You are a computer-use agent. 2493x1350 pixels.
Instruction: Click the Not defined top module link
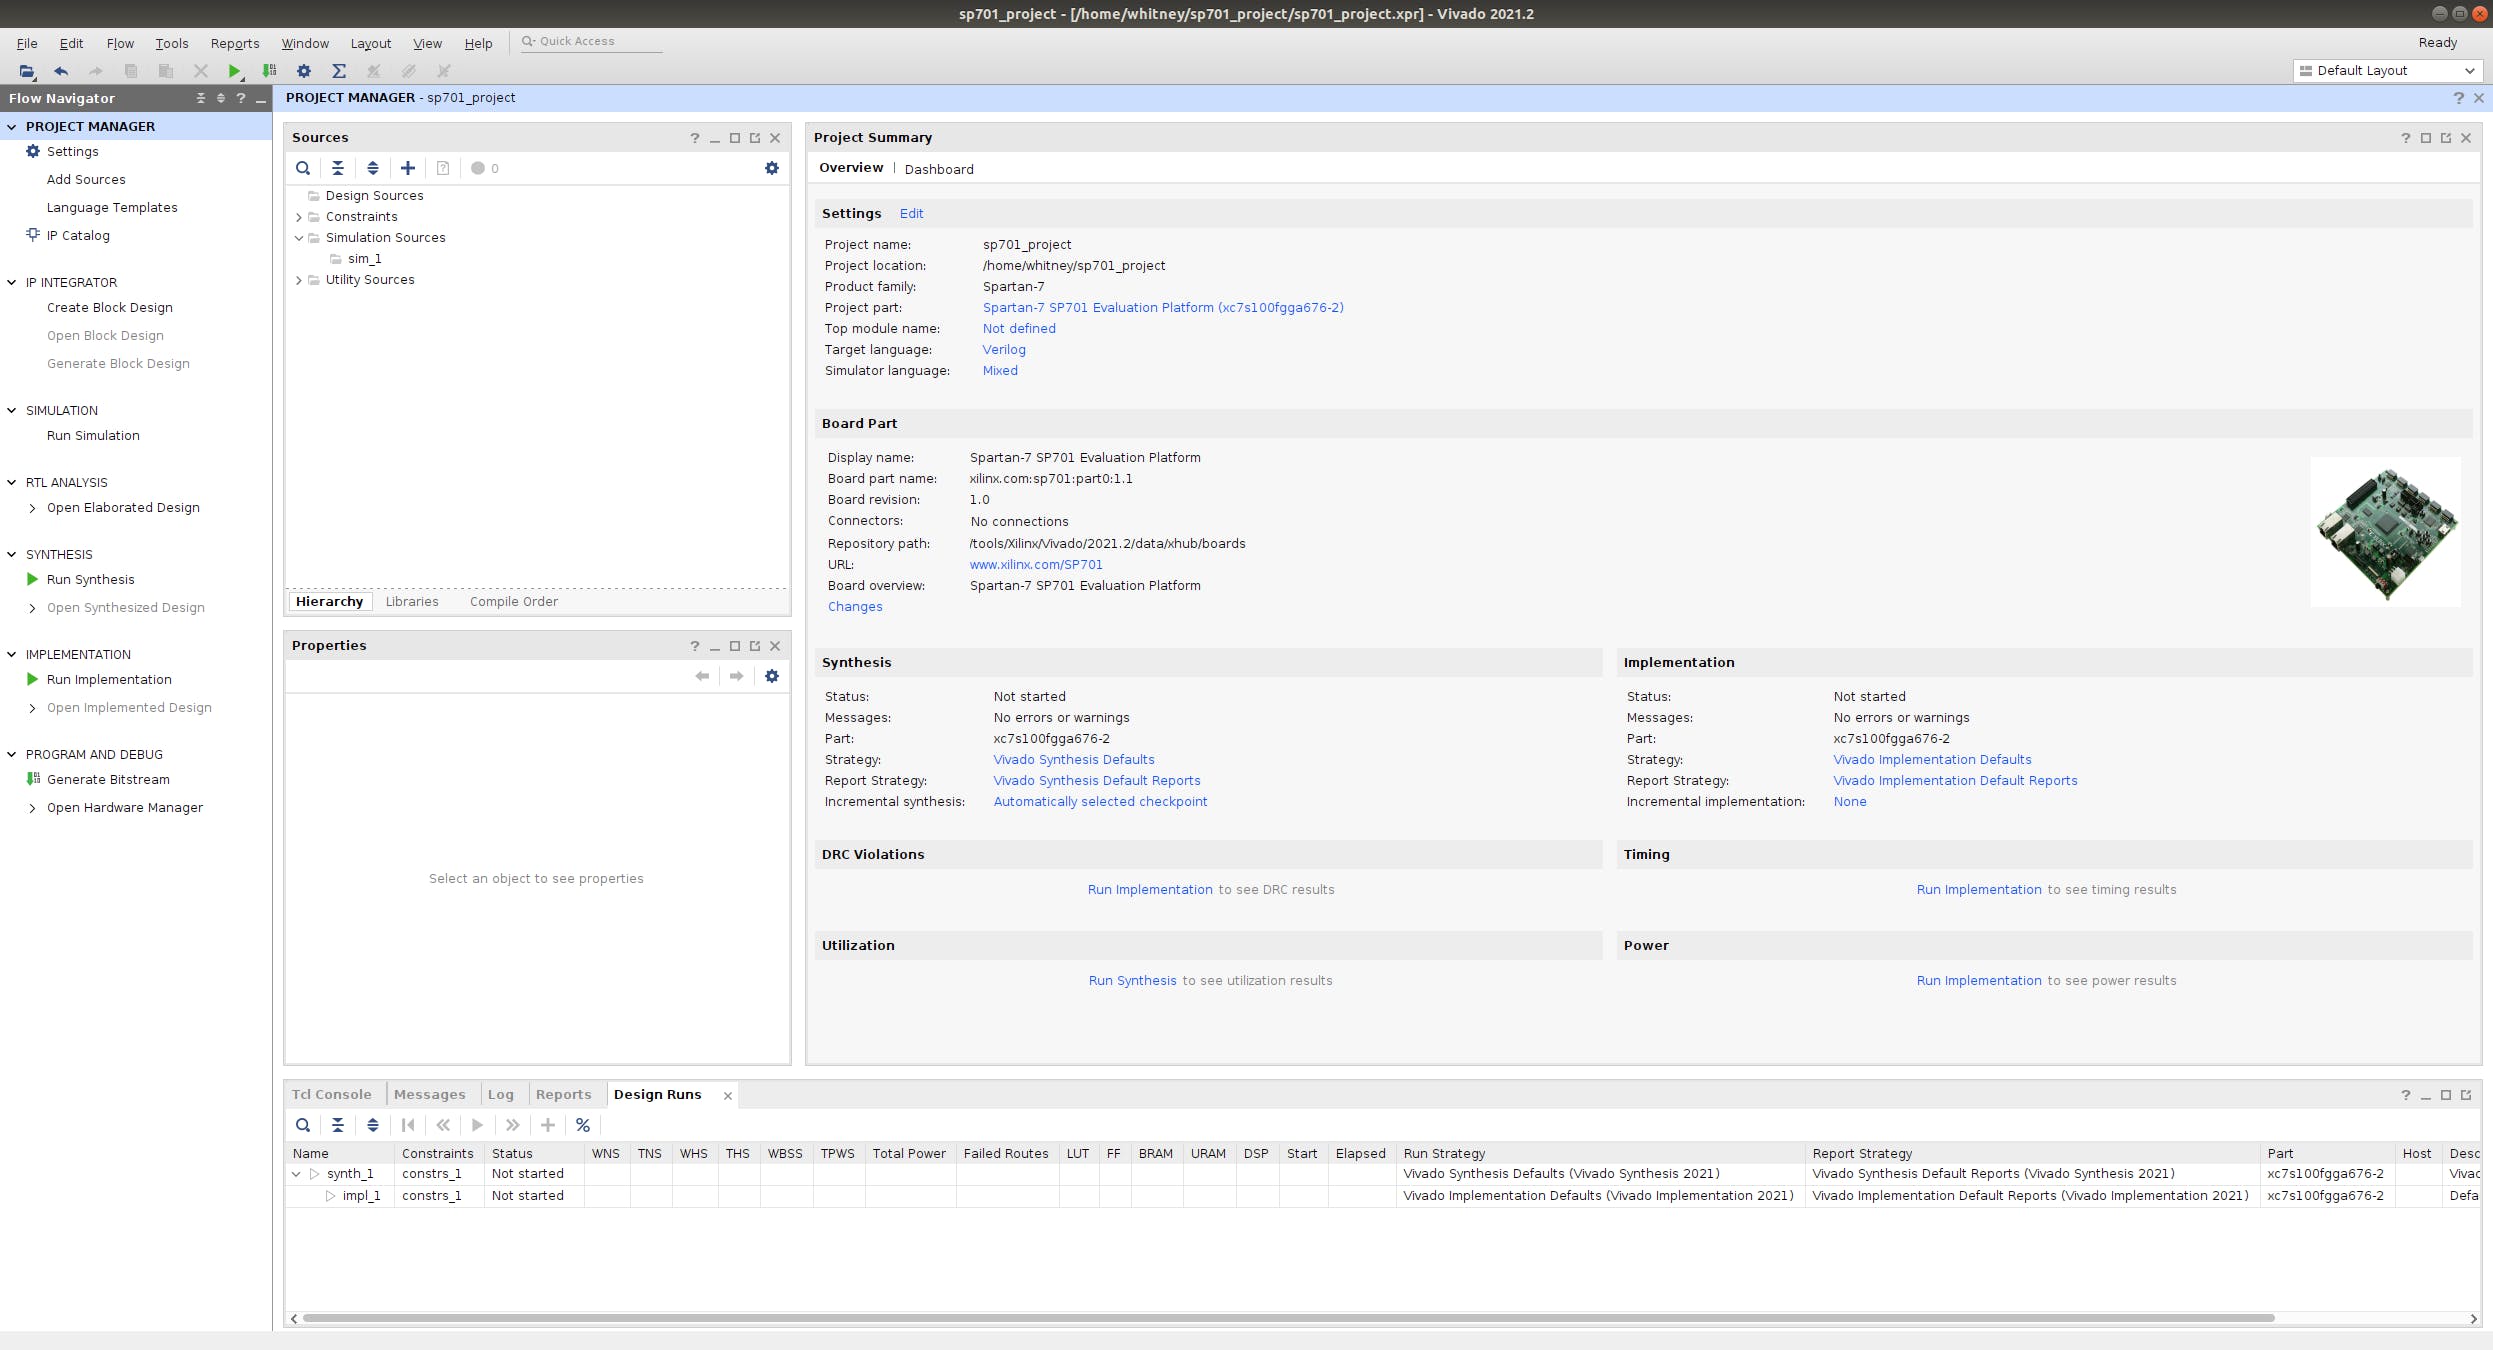pyautogui.click(x=1019, y=328)
